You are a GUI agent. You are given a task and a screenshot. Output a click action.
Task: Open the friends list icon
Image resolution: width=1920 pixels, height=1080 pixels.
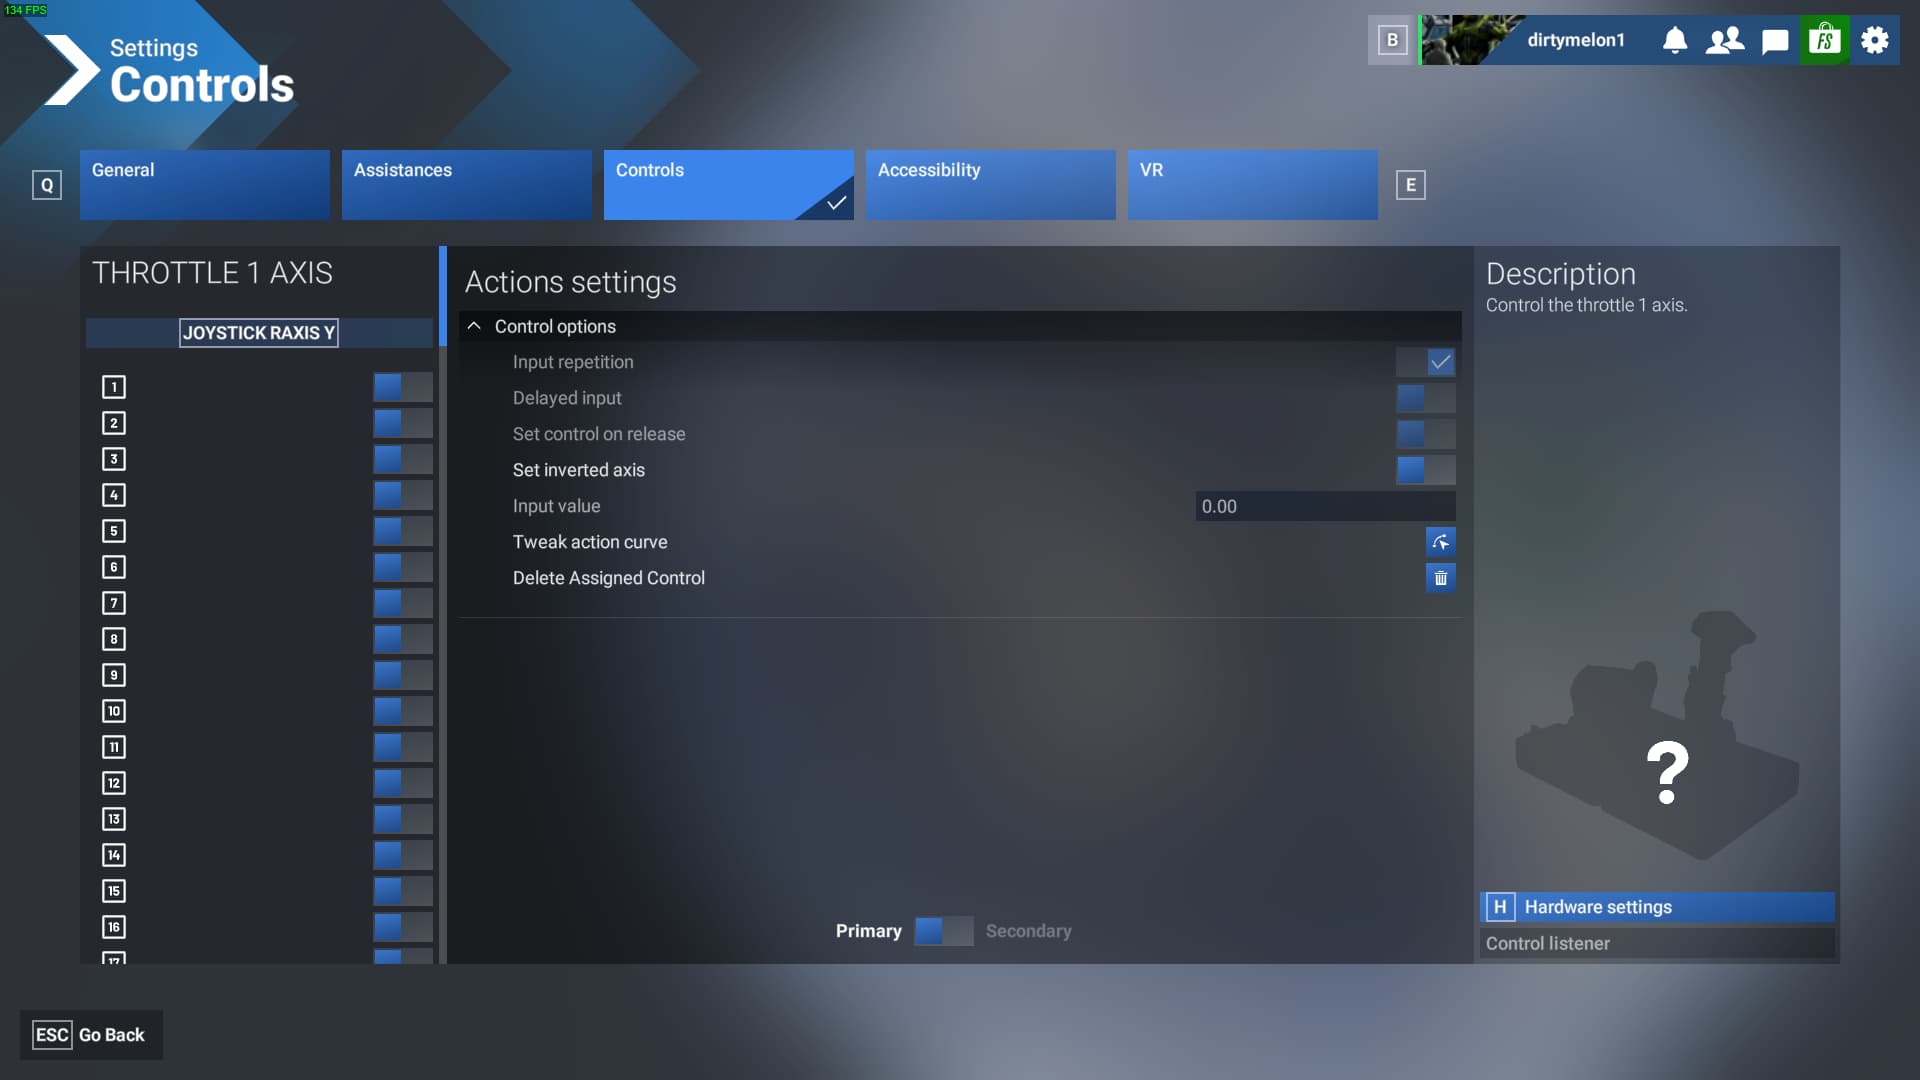tap(1725, 40)
